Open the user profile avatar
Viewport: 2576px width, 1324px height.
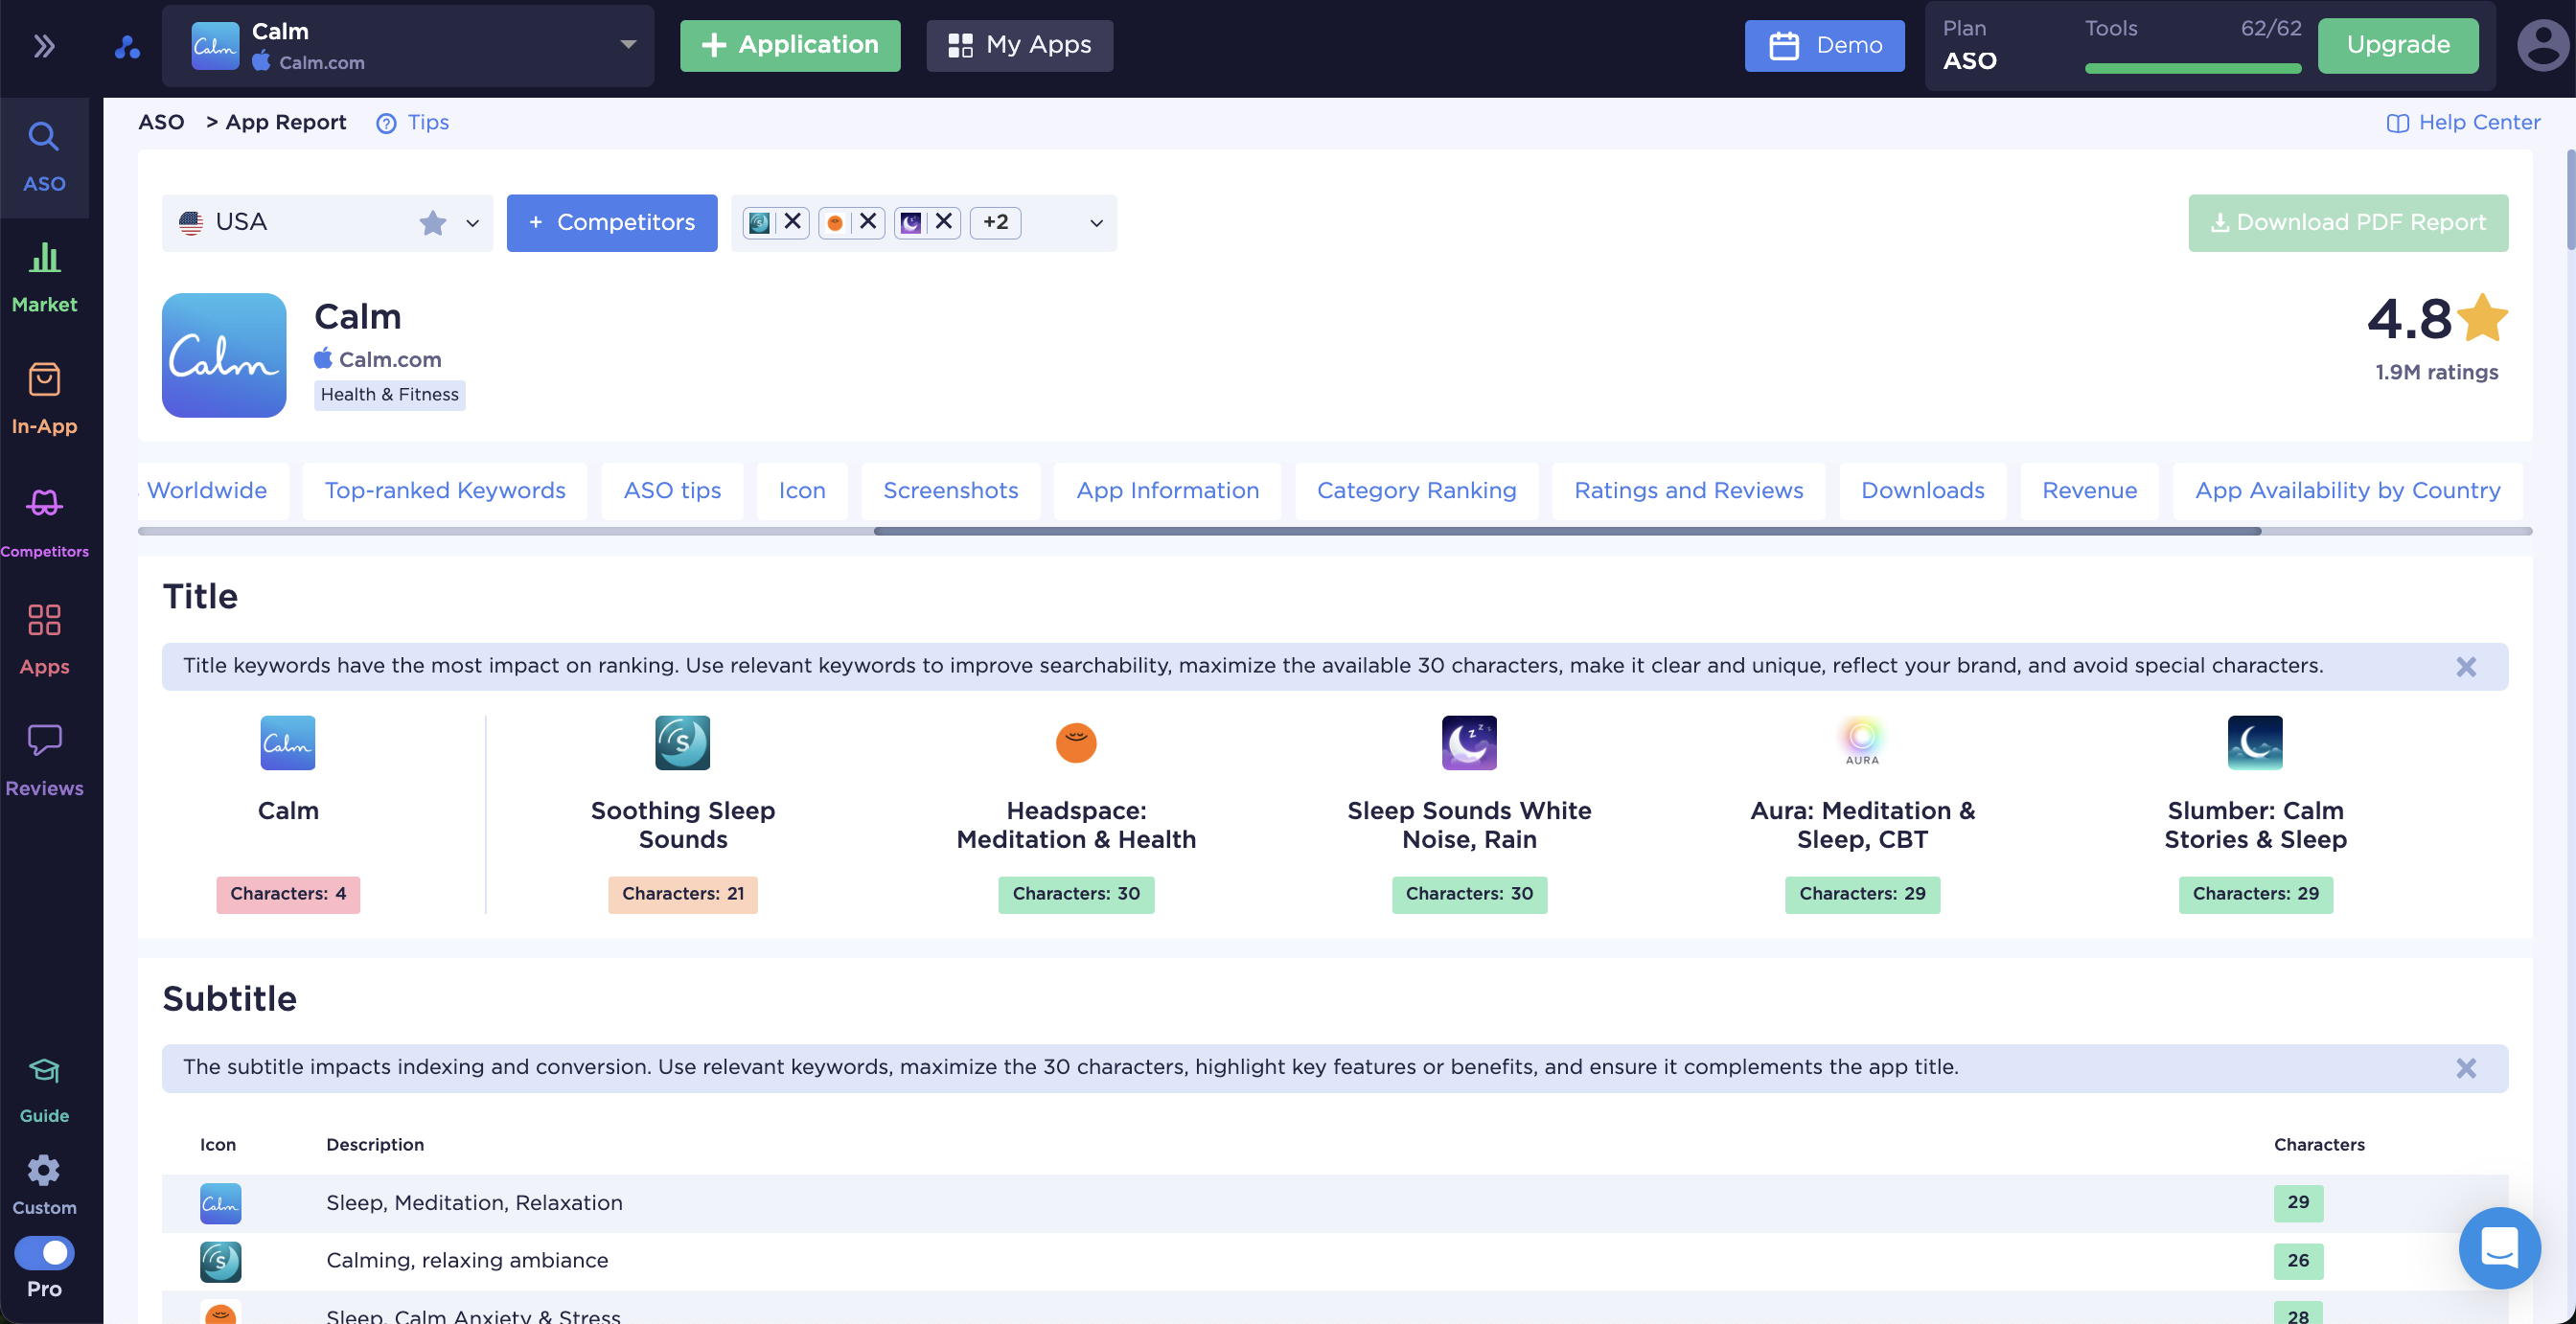pyautogui.click(x=2542, y=46)
